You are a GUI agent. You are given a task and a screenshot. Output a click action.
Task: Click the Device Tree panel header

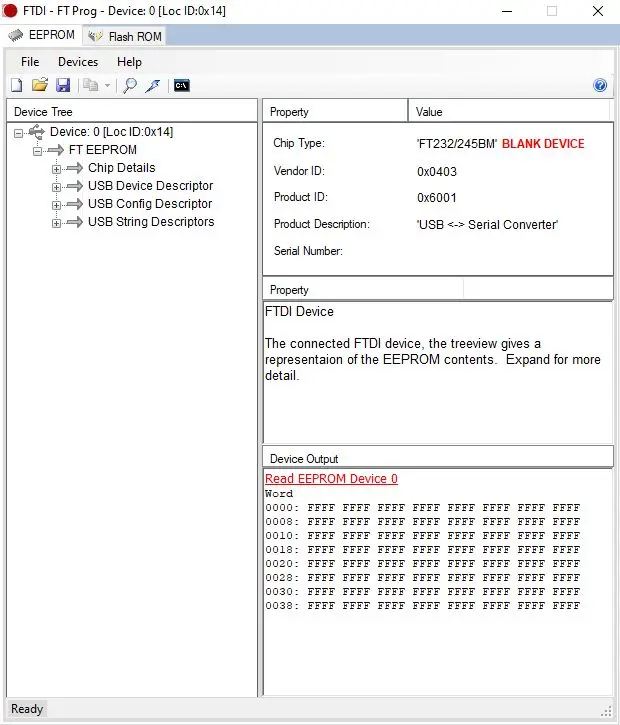[132, 111]
